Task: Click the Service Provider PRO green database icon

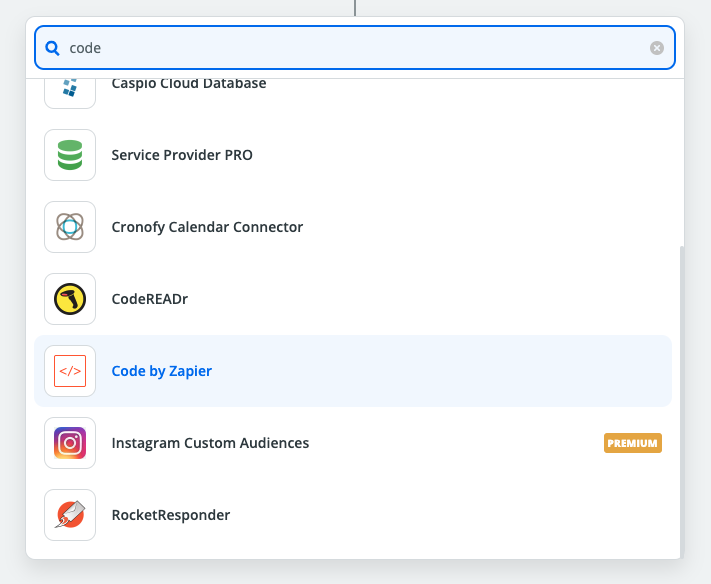Action: pos(70,155)
